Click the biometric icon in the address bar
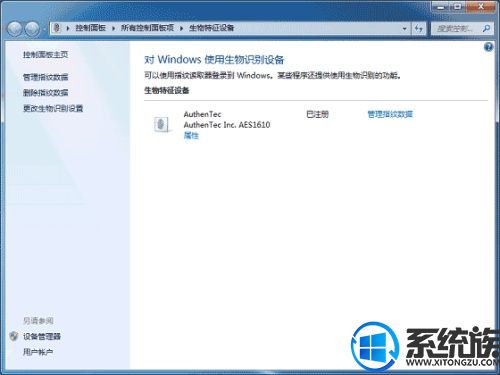Screen dimensions: 500x375 tap(57, 28)
